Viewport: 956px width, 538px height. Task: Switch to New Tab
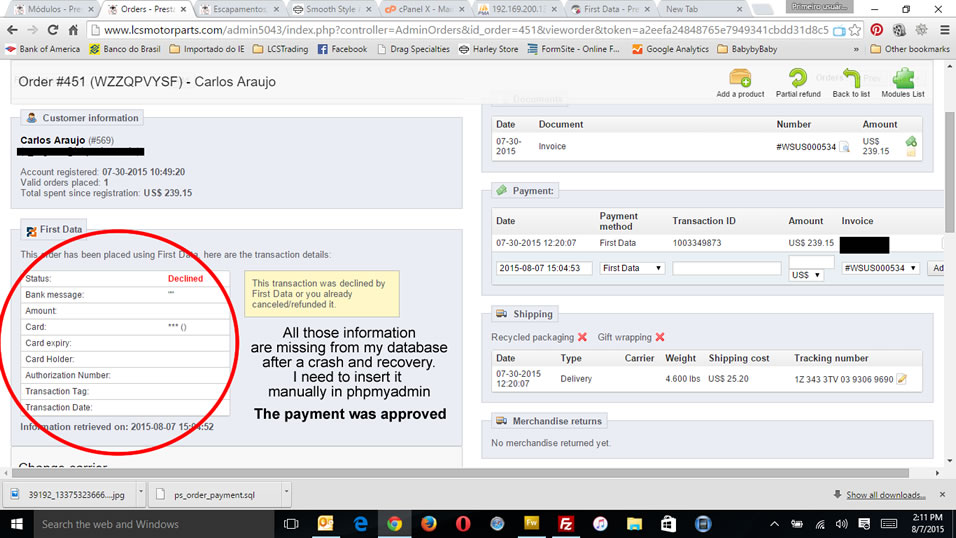click(x=702, y=9)
